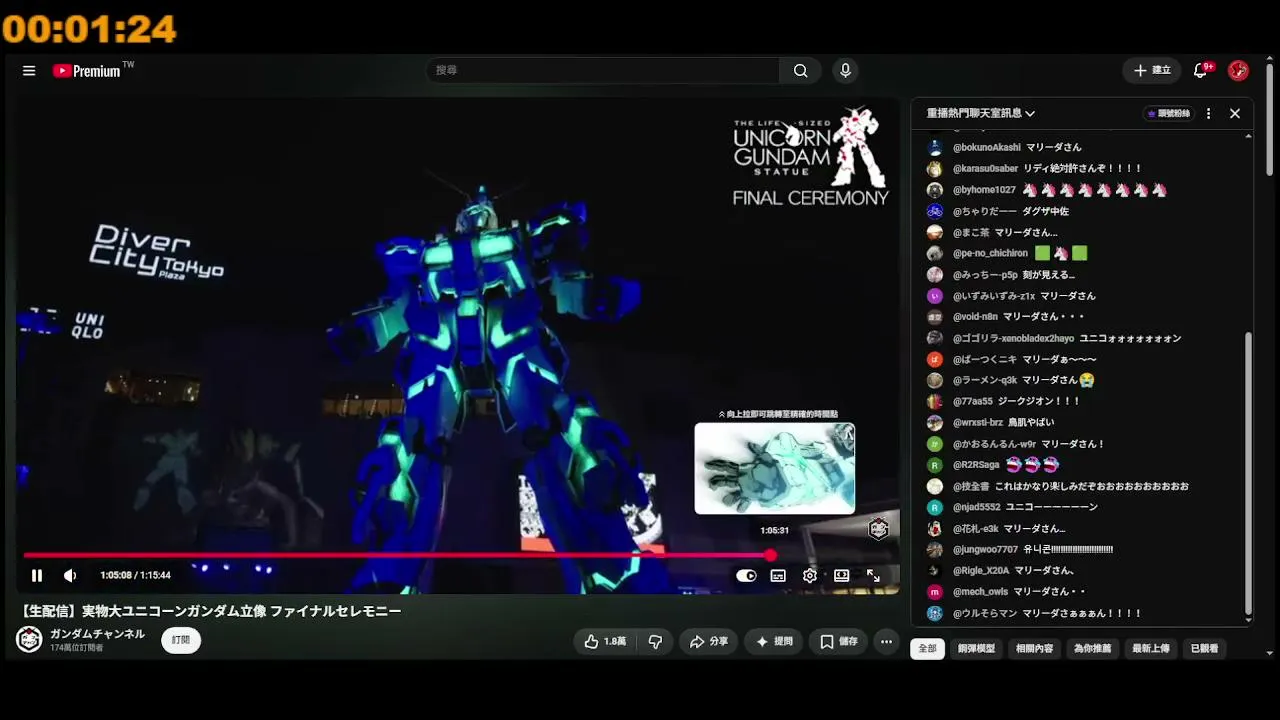This screenshot has width=1280, height=720.
Task: Open the ガンダムチャンネル channel name link
Action: click(x=97, y=634)
